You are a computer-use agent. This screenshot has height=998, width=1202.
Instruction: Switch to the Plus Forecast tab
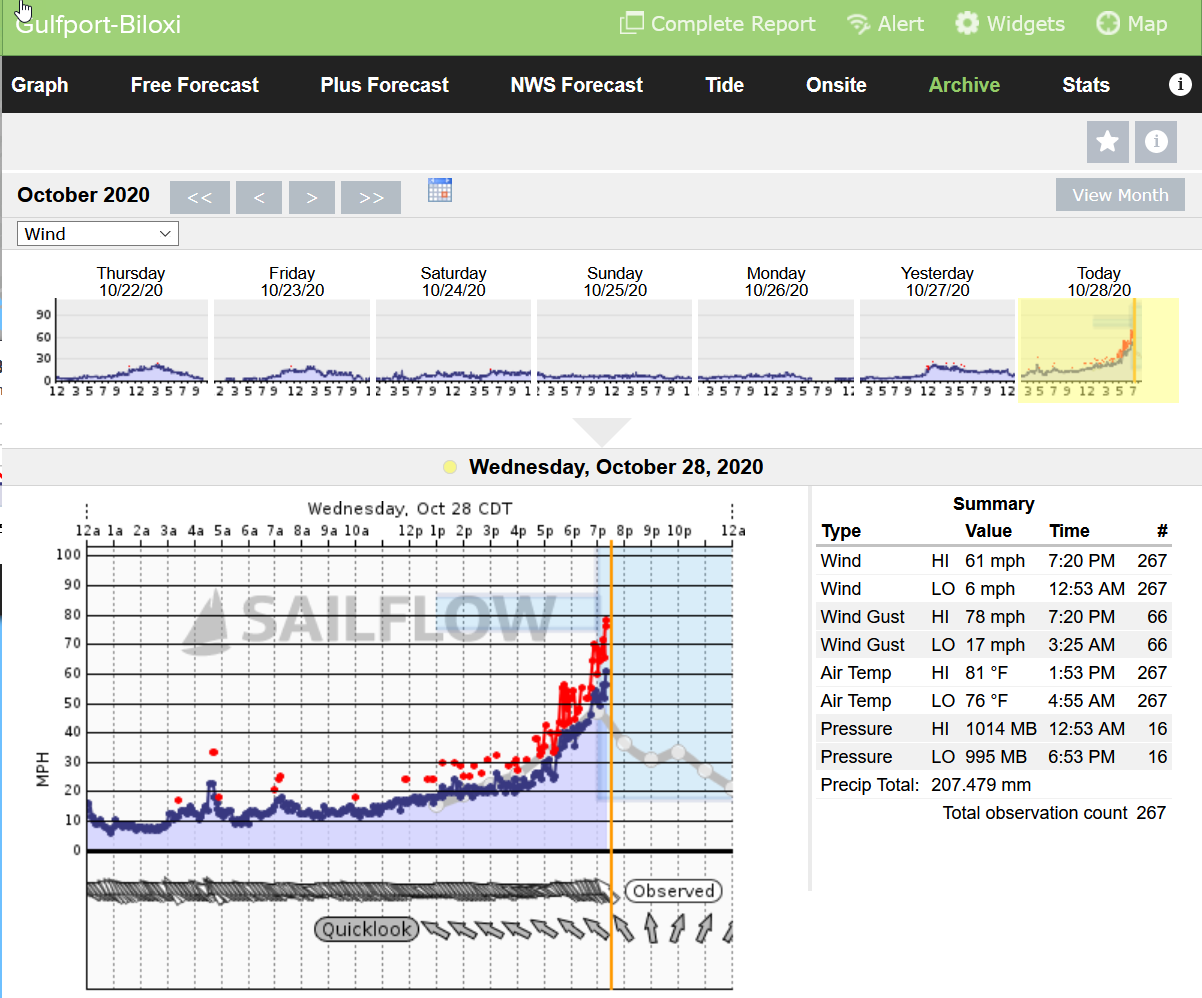pos(385,85)
